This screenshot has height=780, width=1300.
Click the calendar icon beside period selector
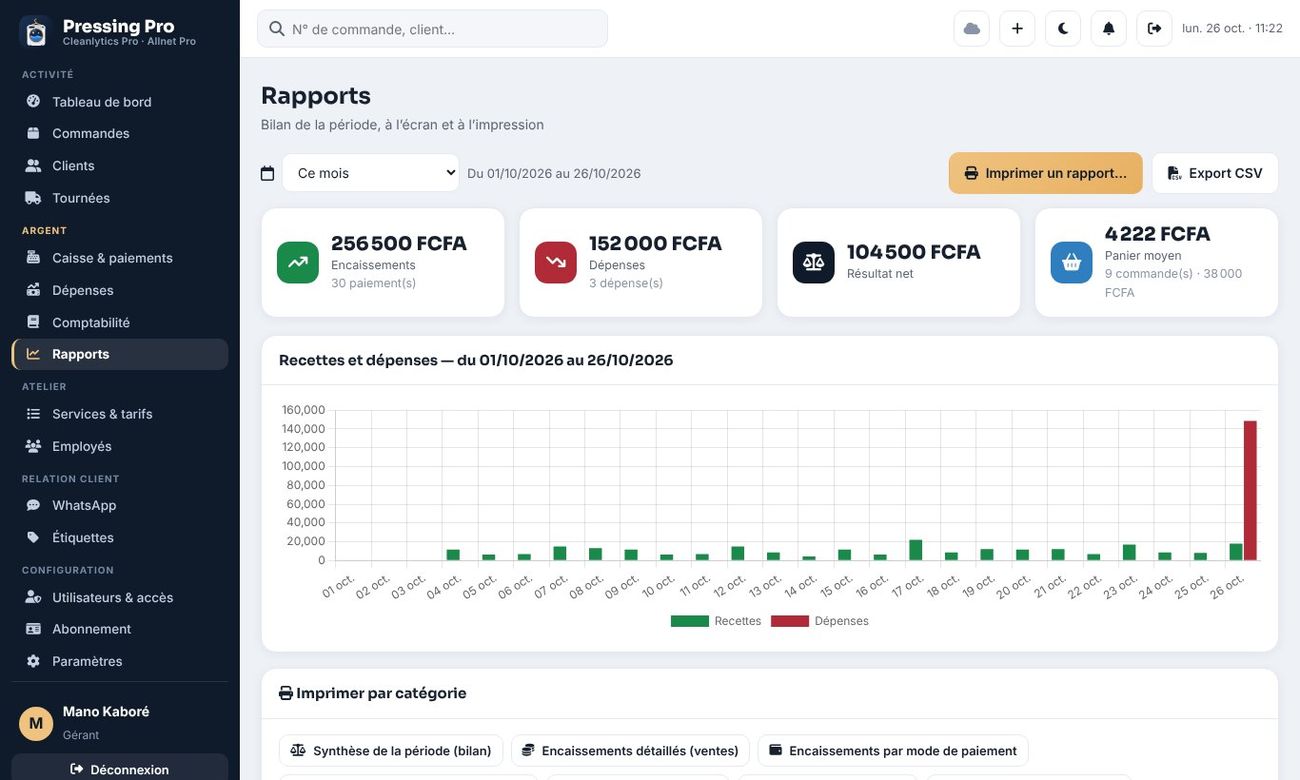coord(267,173)
